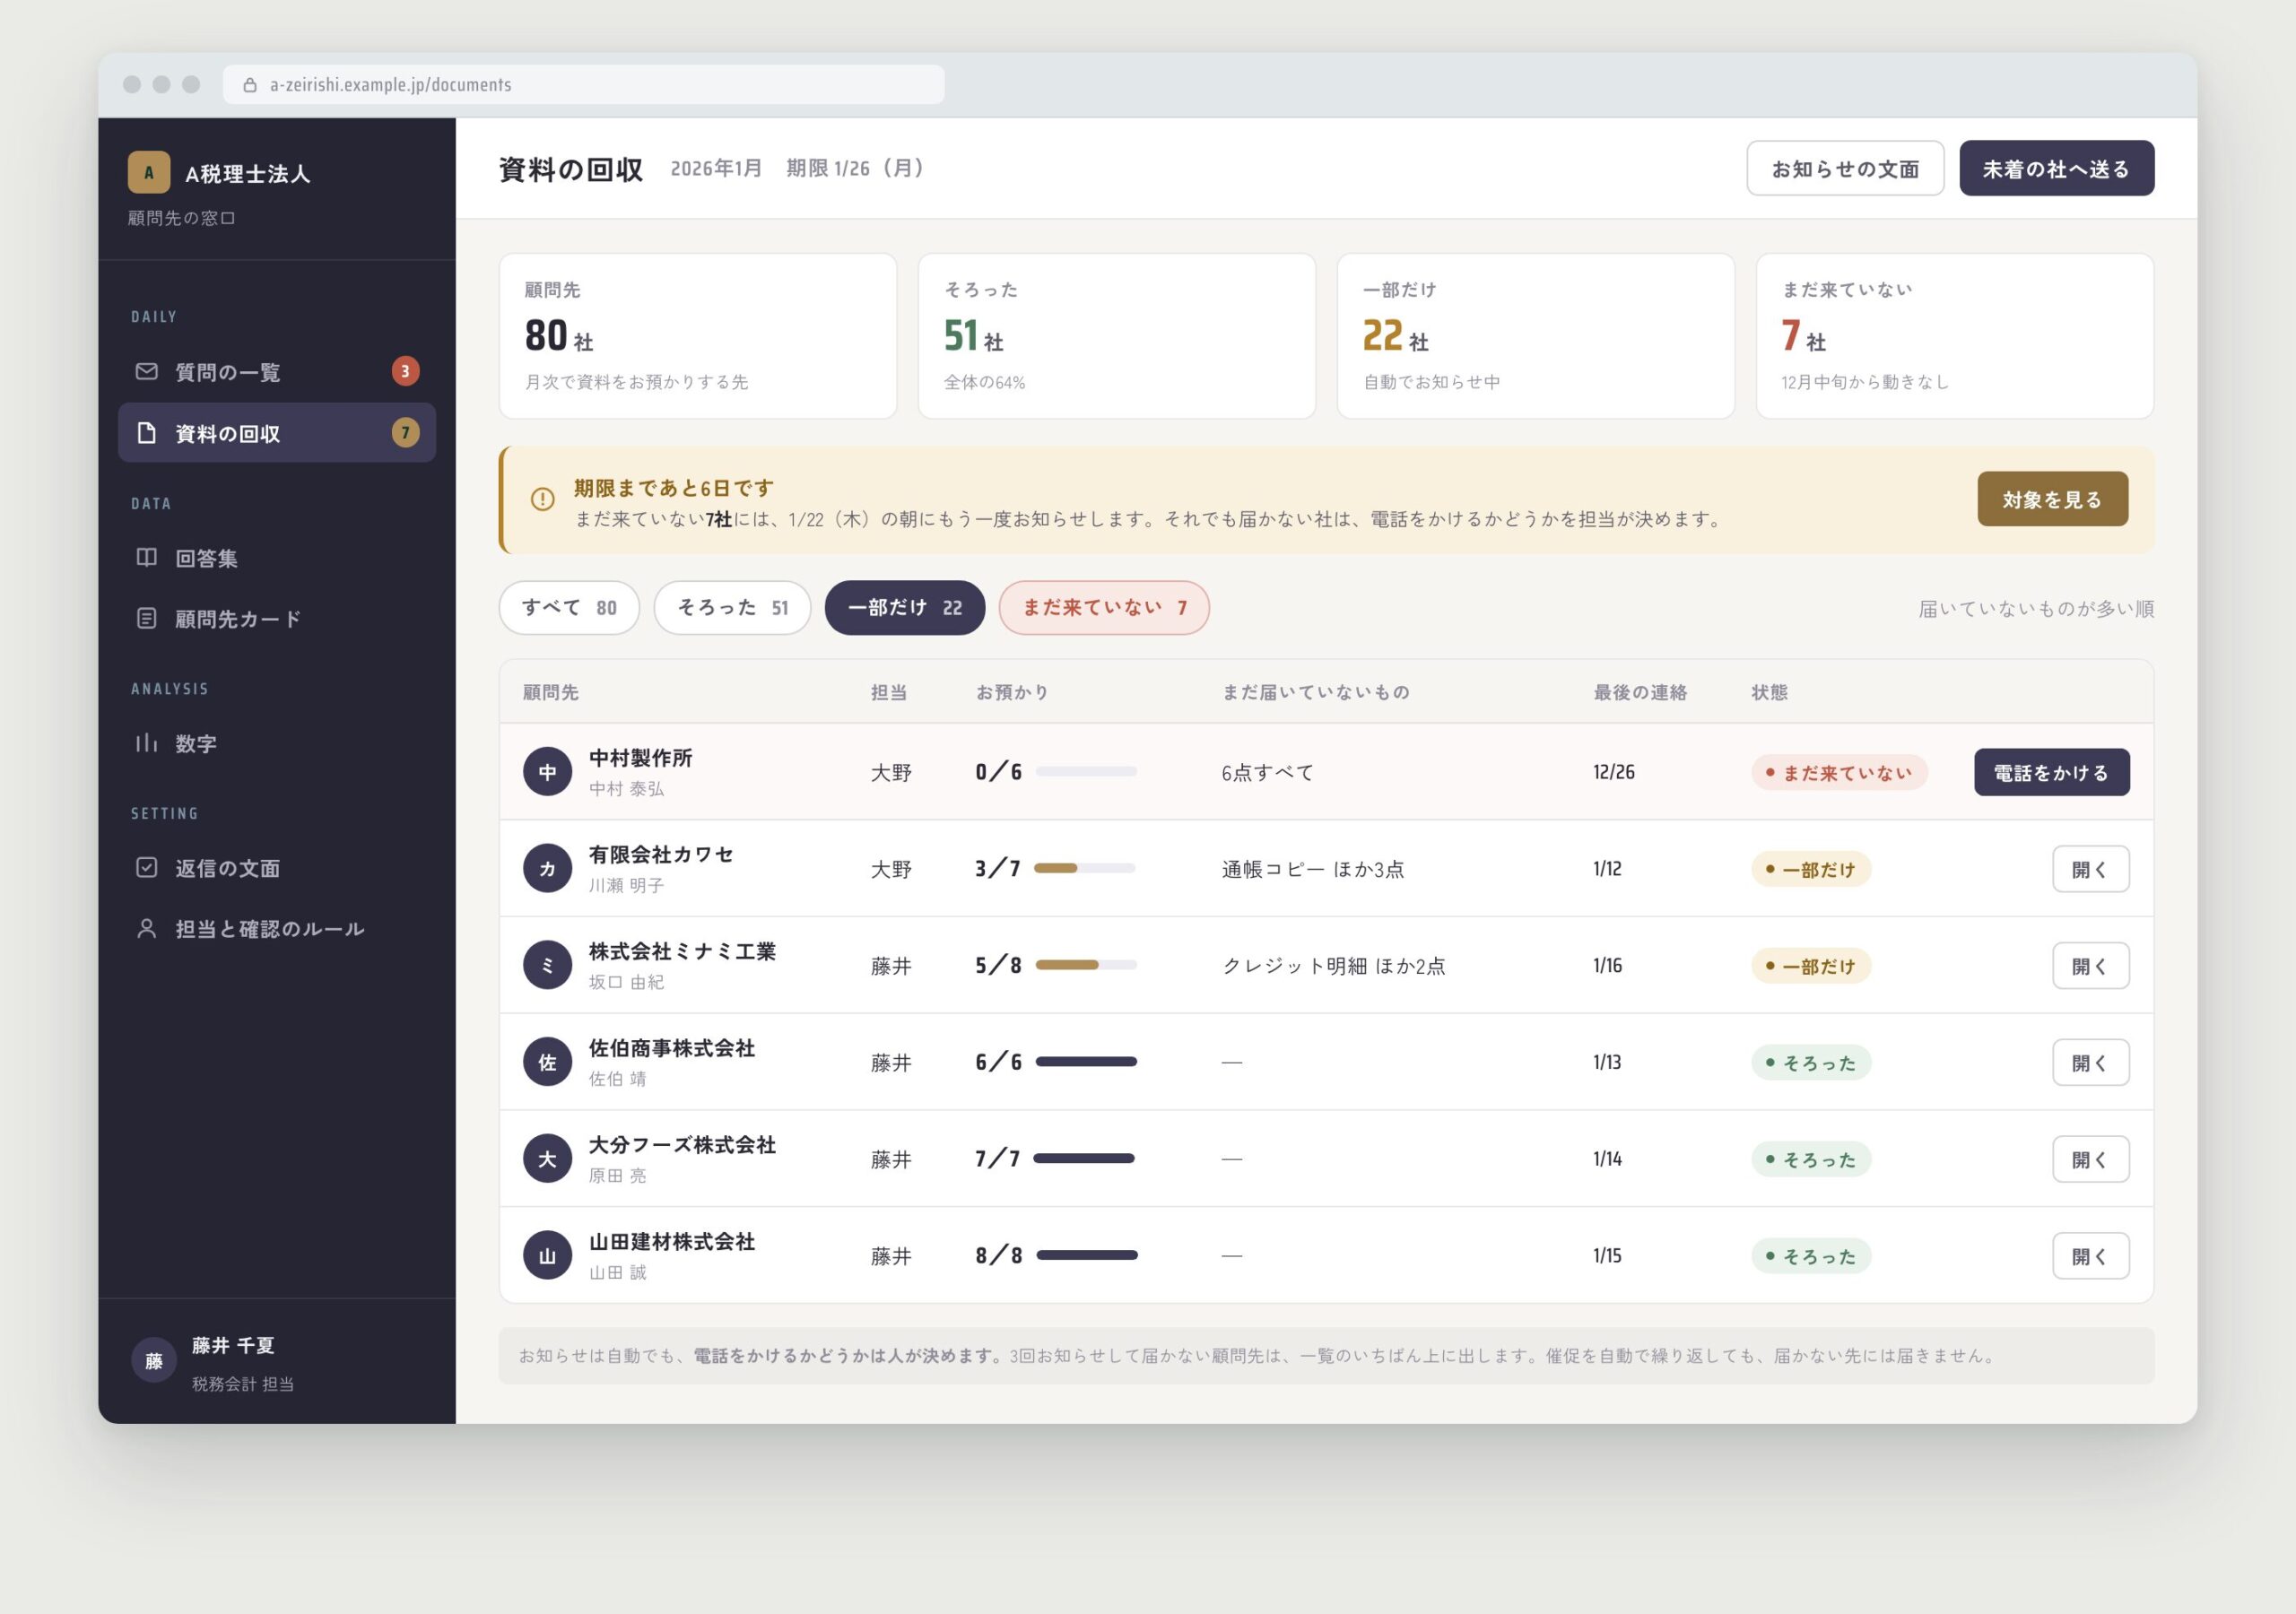Click the envelope icon for 質問の一覧
The height and width of the screenshot is (1614, 2296).
tap(146, 371)
